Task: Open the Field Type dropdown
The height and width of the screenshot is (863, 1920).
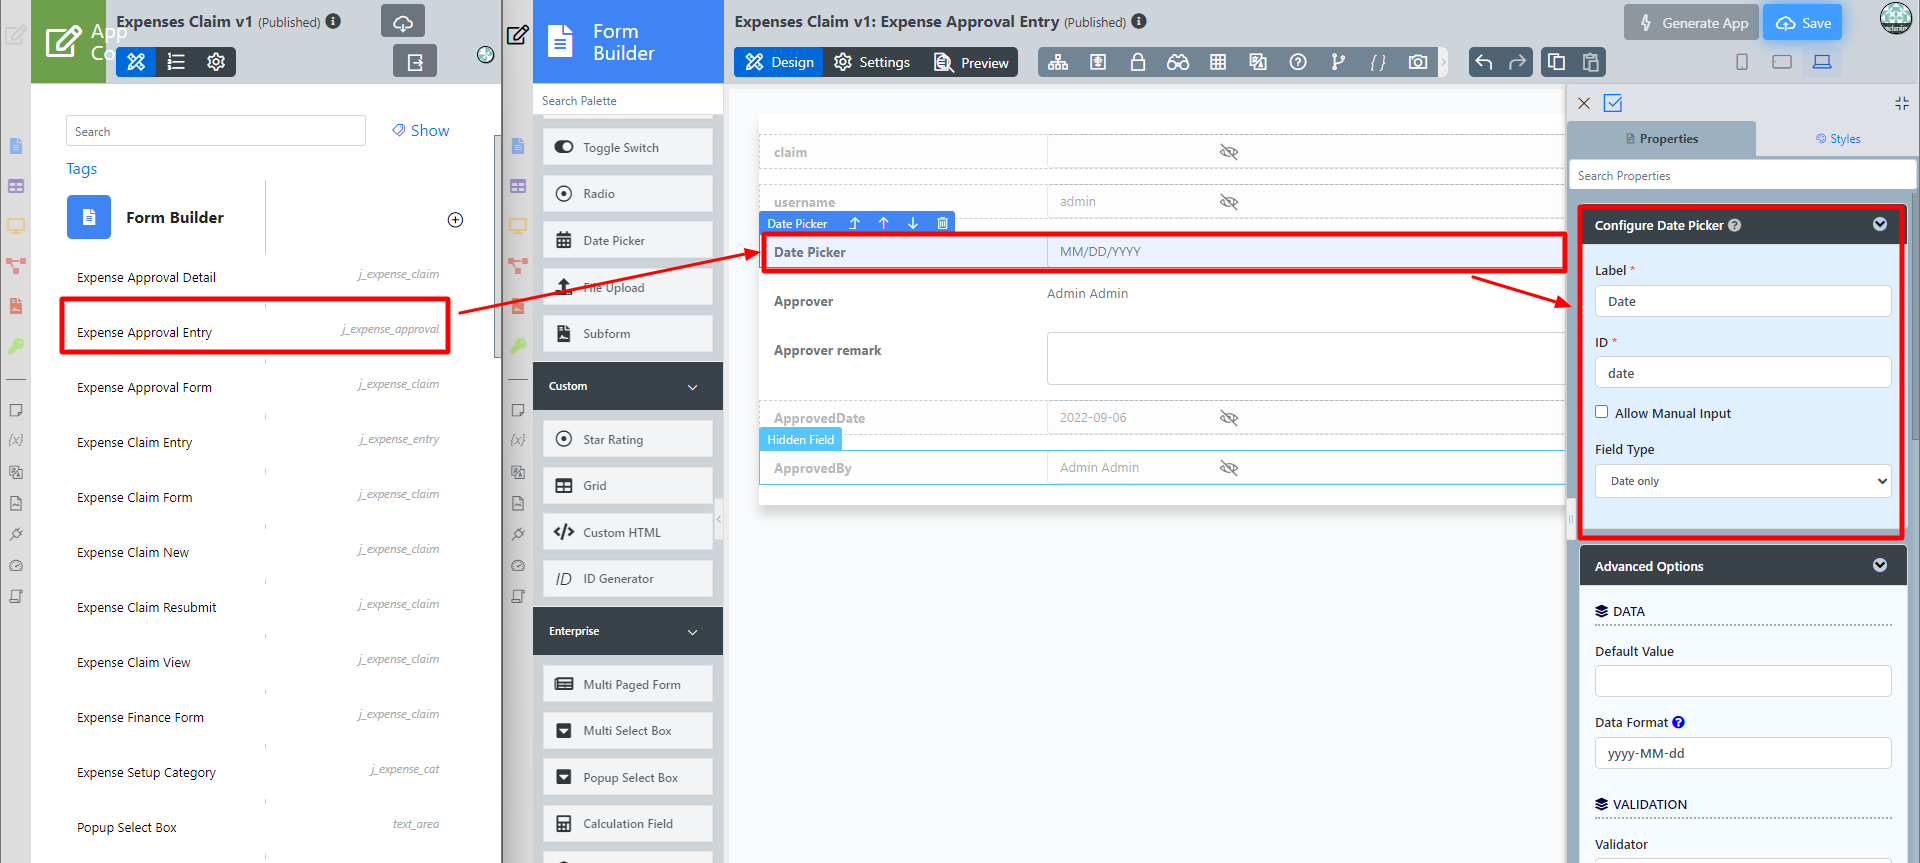Action: click(1743, 481)
